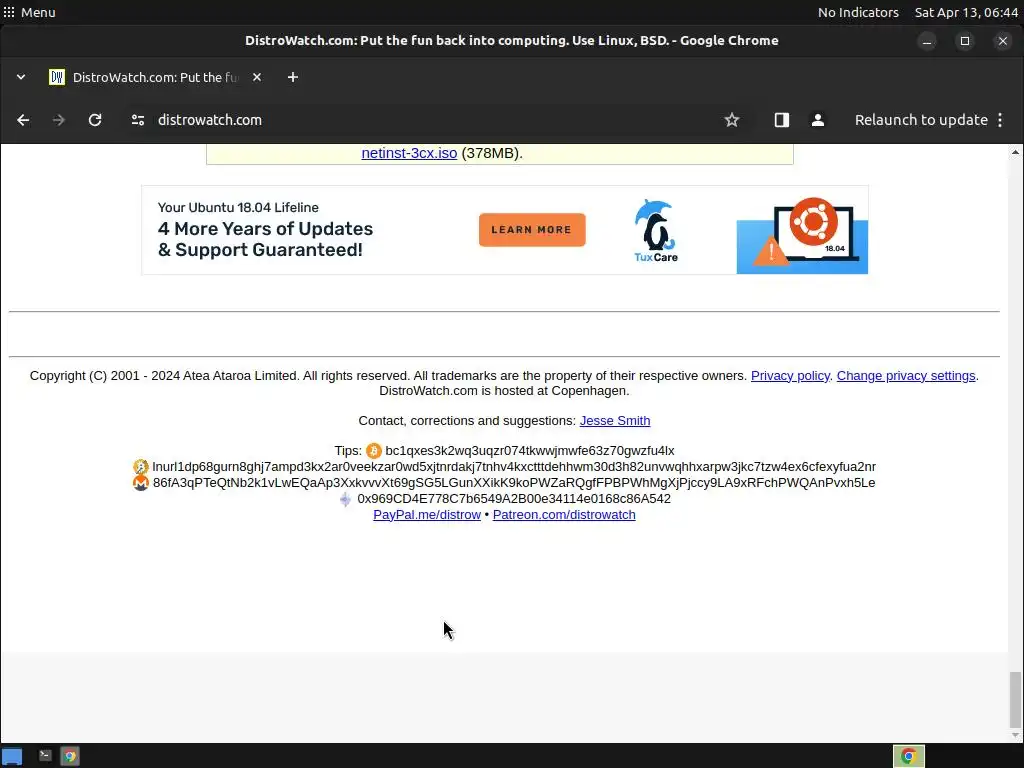The width and height of the screenshot is (1024, 768).
Task: Open the Privacy policy link
Action: [x=790, y=376]
